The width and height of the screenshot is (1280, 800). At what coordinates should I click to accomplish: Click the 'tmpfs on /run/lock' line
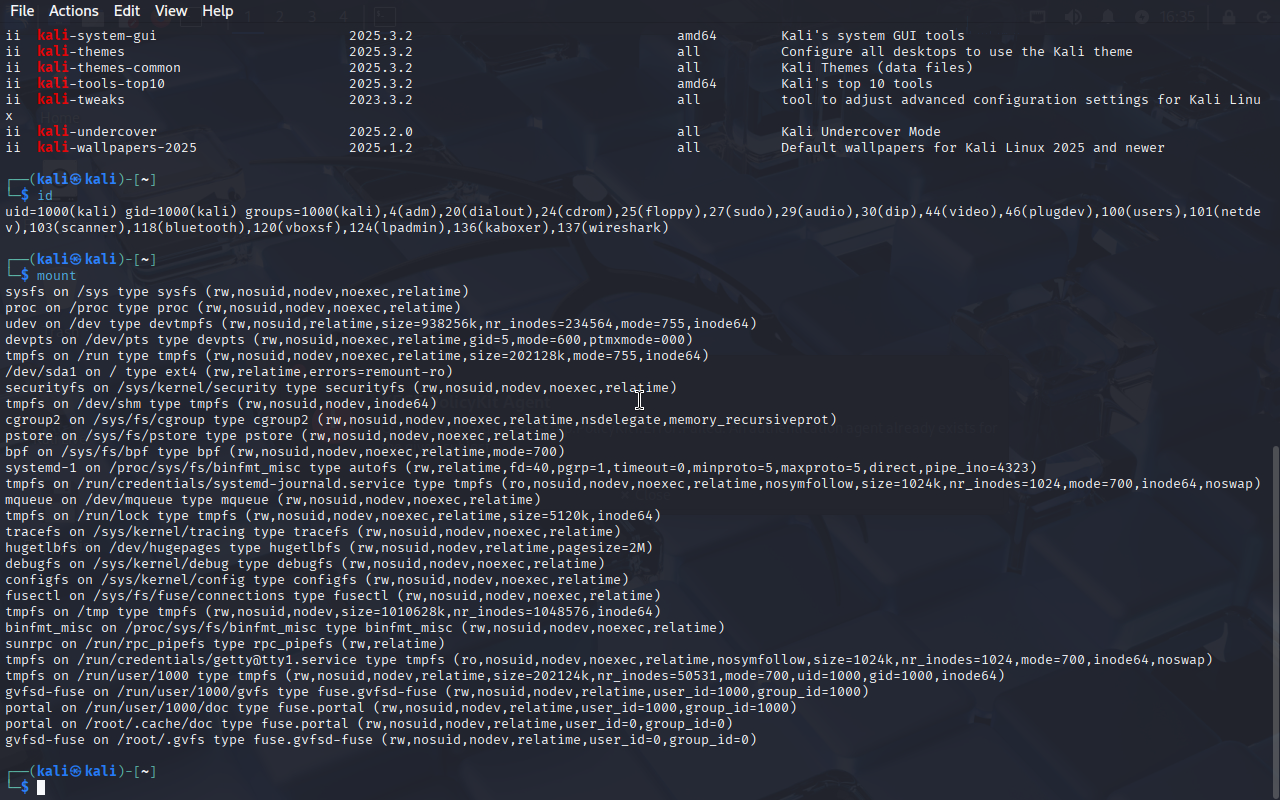(x=333, y=516)
